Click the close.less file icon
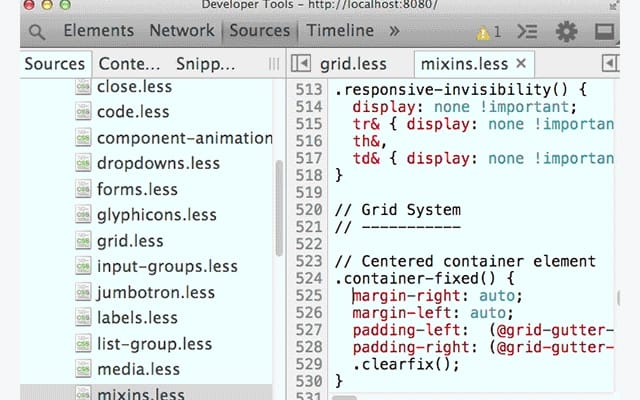640x400 pixels. pos(83,87)
